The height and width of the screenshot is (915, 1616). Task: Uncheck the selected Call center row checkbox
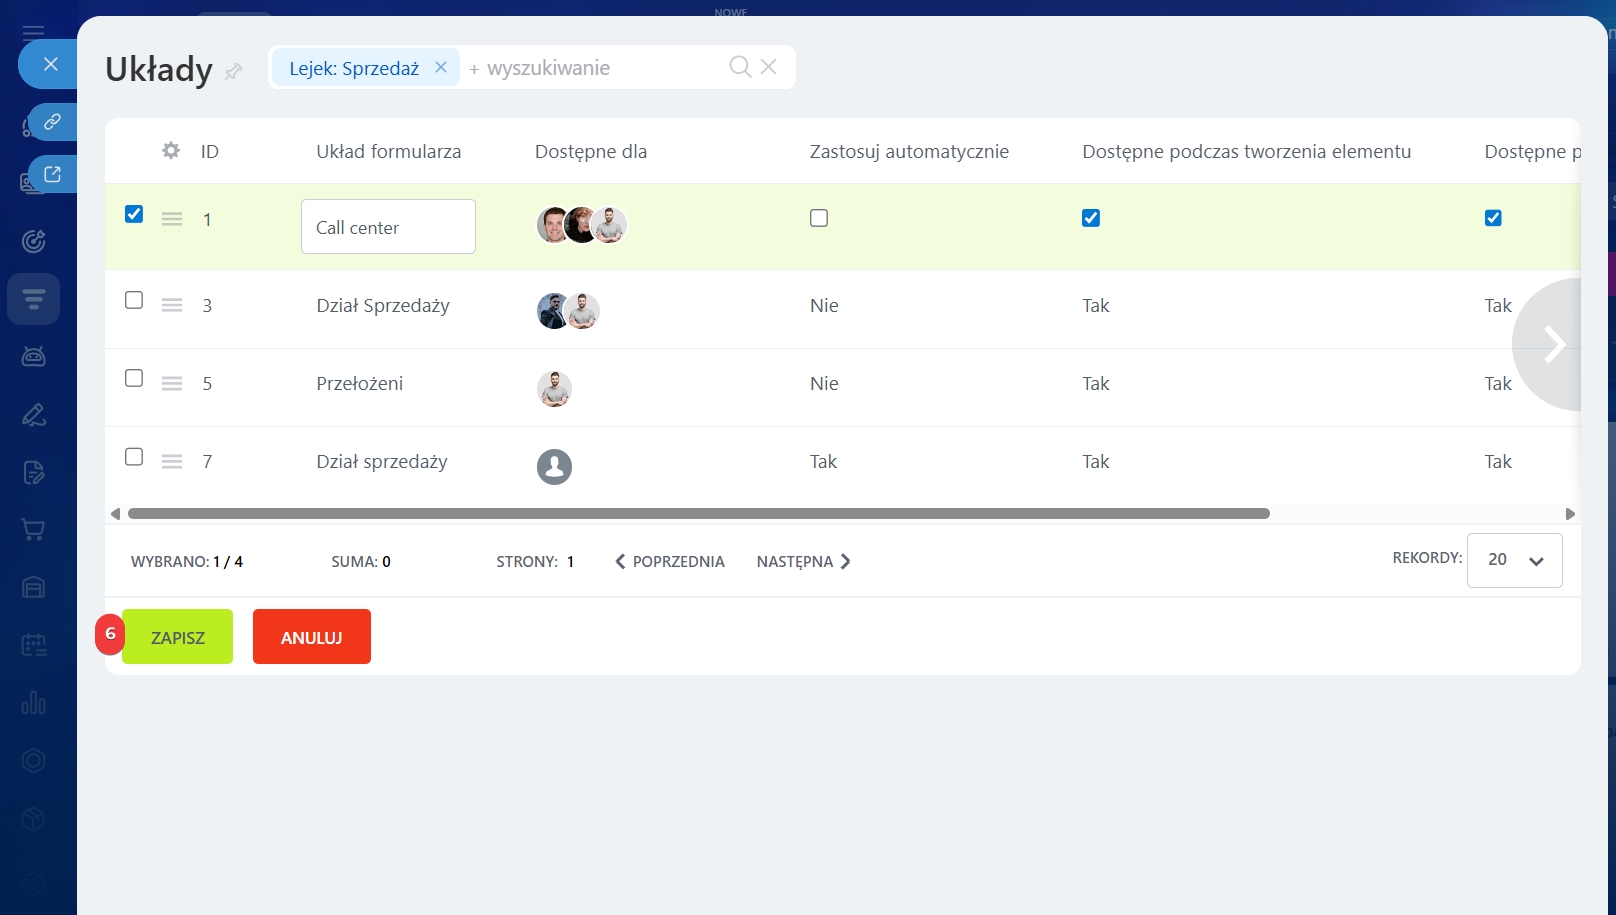(x=134, y=214)
